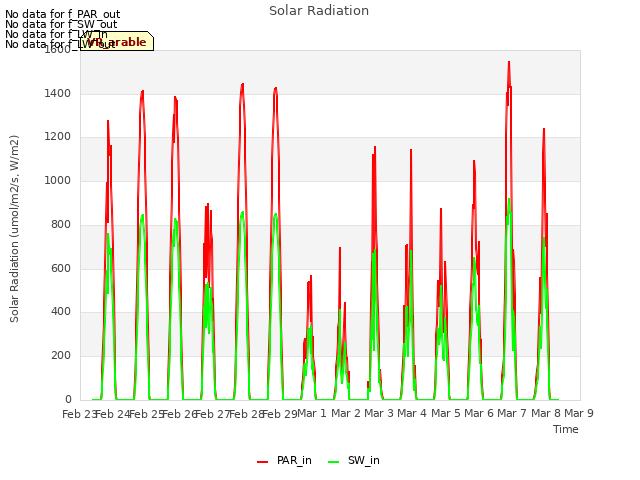Viewport: 640px width, 480px height.
Task: Click the 1000 y-axis tick label
Action: coord(58,180)
